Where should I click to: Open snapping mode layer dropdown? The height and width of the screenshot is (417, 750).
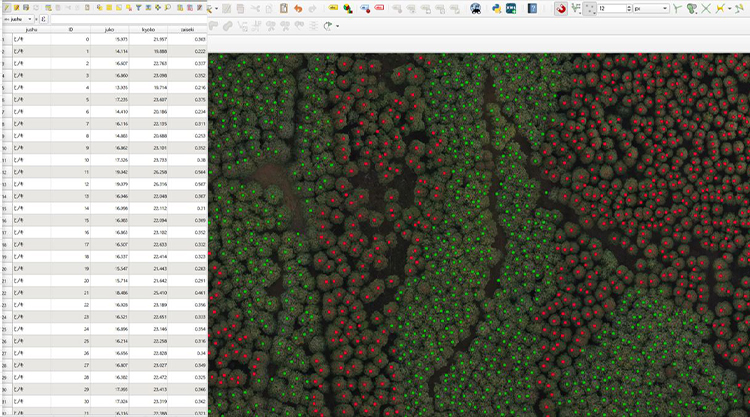[576, 8]
